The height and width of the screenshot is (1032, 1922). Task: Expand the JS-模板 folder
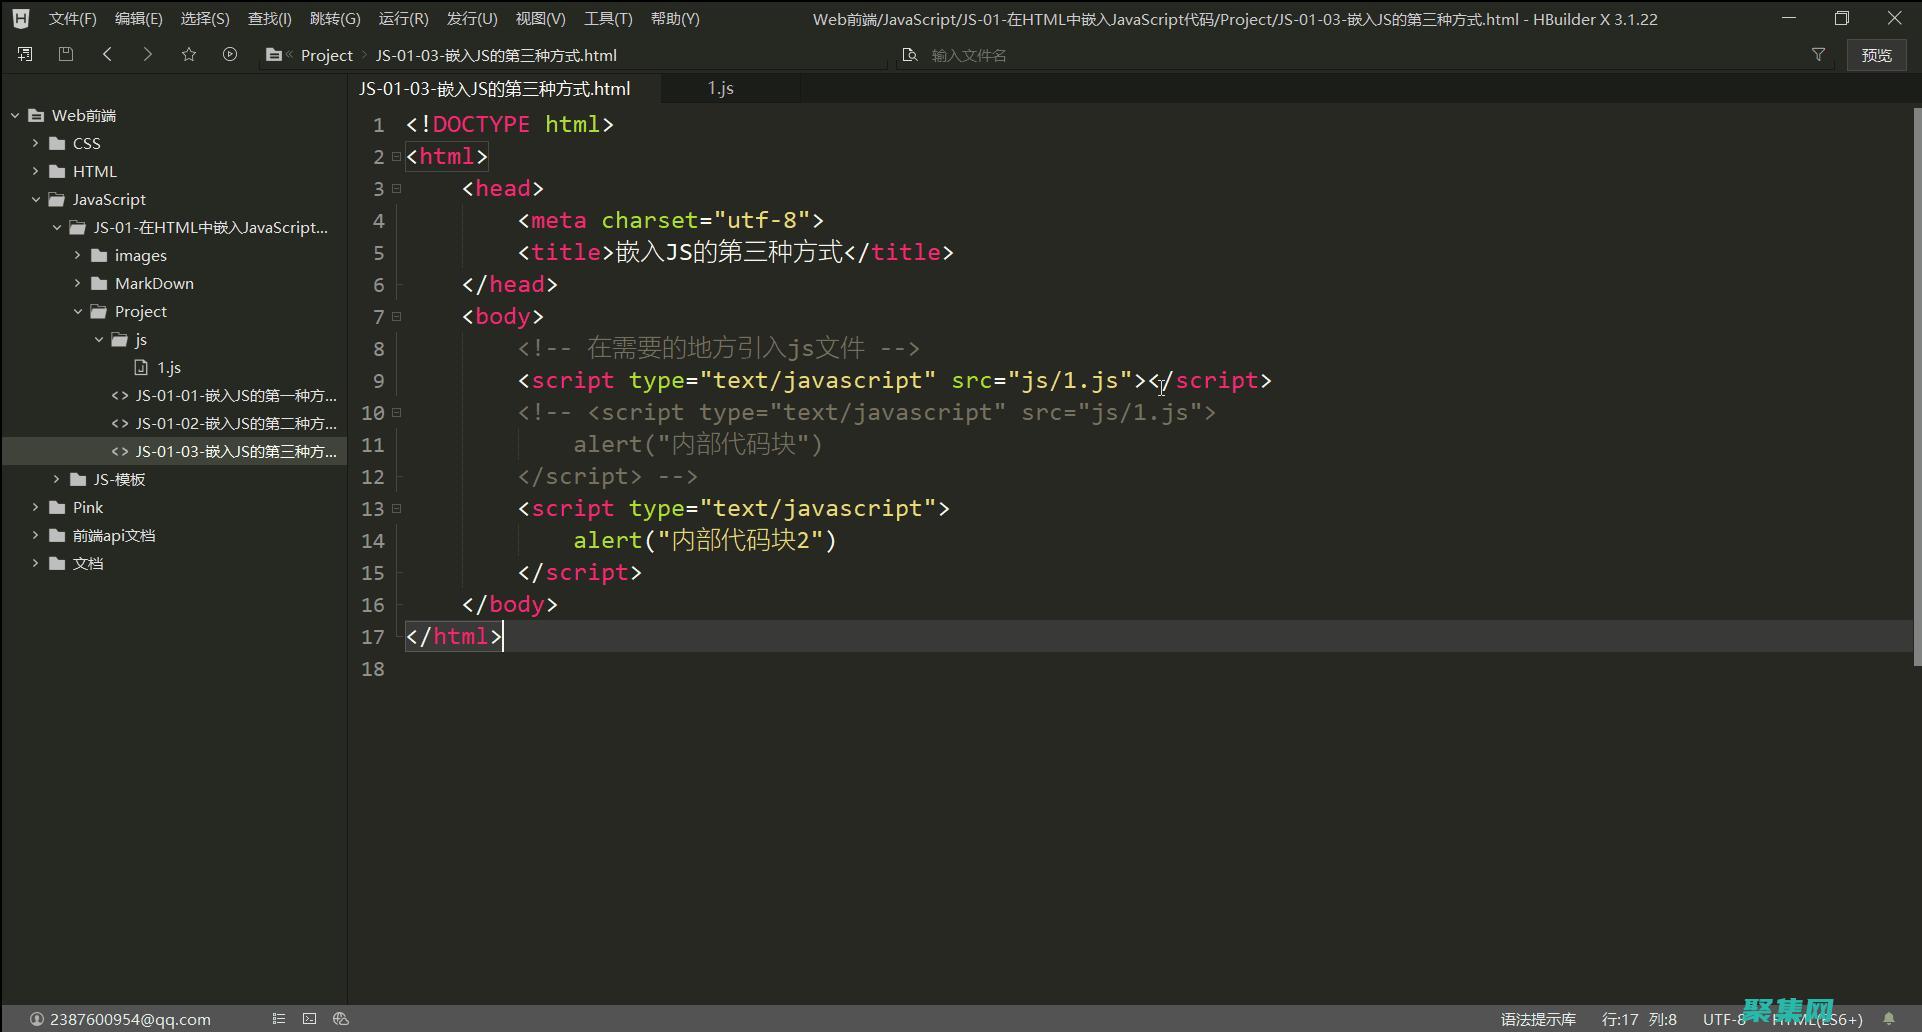click(x=57, y=480)
